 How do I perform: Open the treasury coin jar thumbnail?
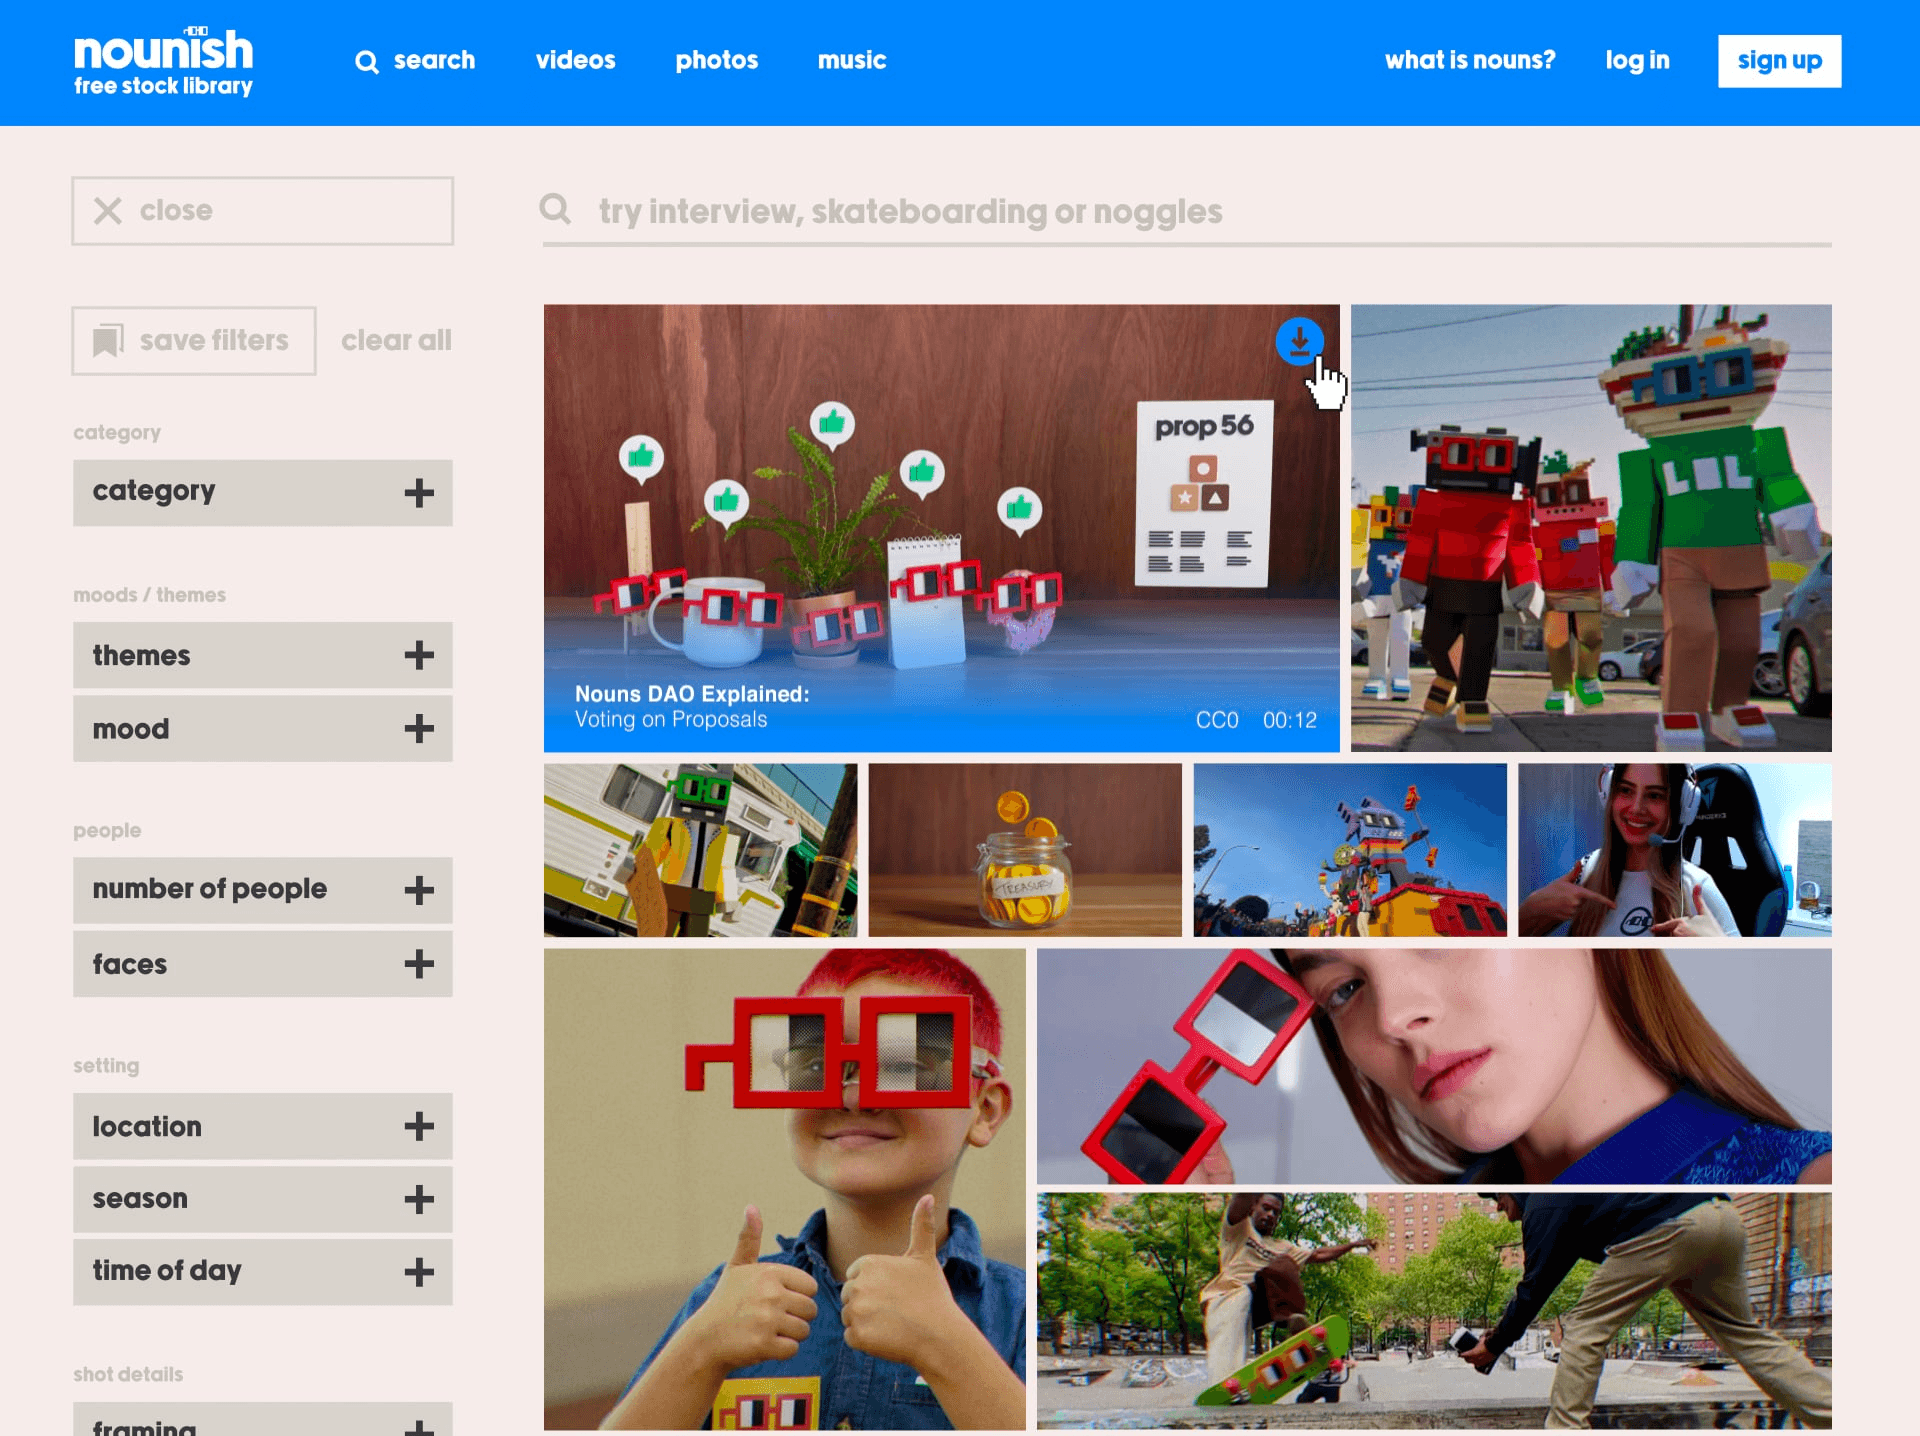tap(1024, 850)
